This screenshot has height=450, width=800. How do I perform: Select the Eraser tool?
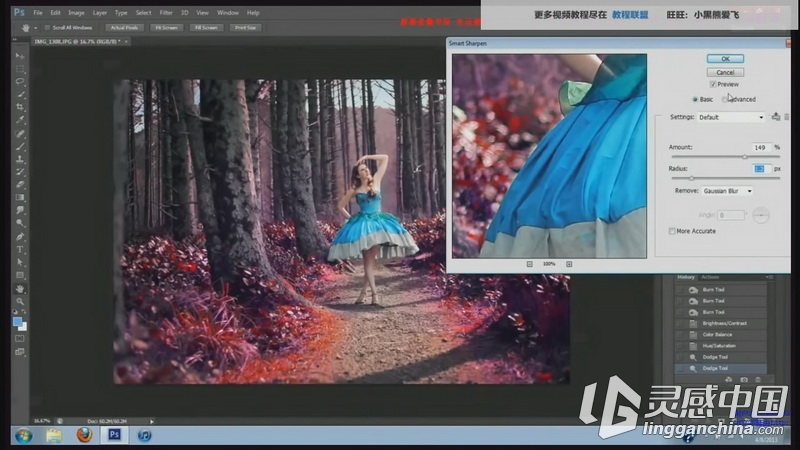(20, 185)
